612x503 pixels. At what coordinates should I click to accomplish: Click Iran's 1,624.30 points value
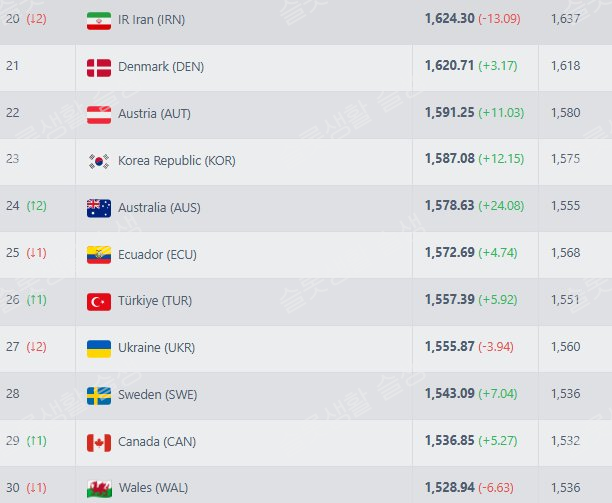[450, 18]
